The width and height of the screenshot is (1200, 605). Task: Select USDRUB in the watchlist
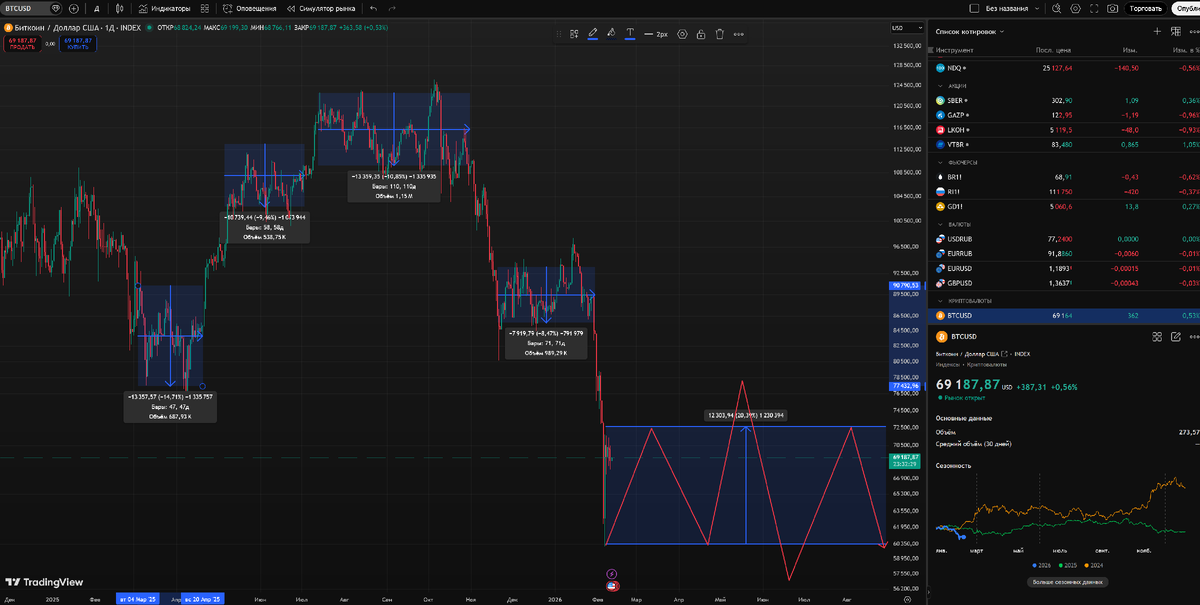point(1064,239)
